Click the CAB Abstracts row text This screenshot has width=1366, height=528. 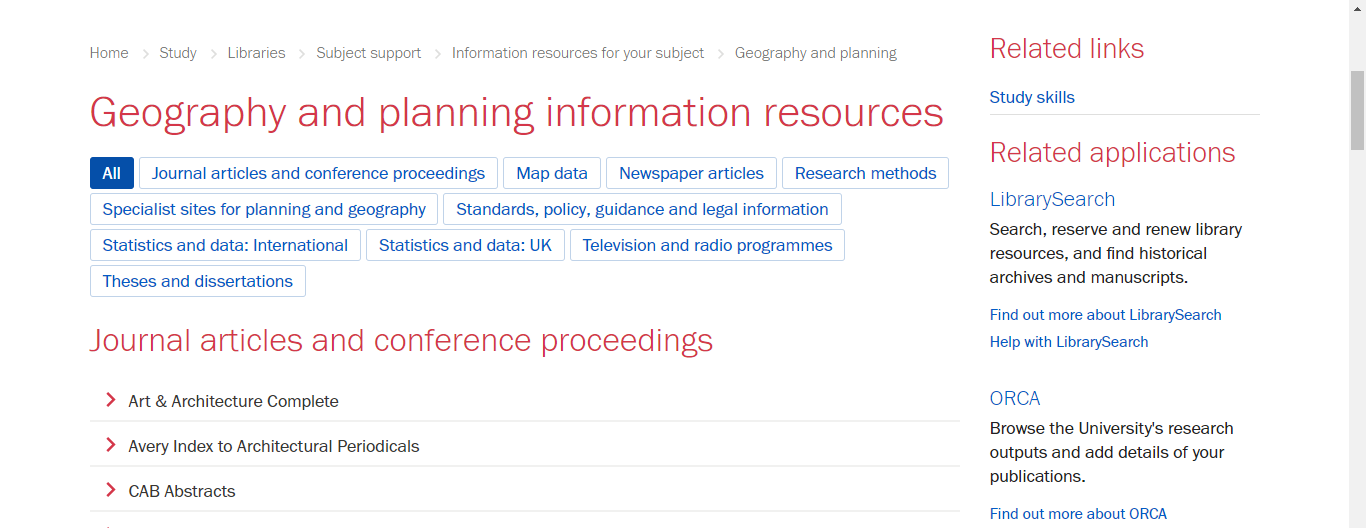click(182, 491)
